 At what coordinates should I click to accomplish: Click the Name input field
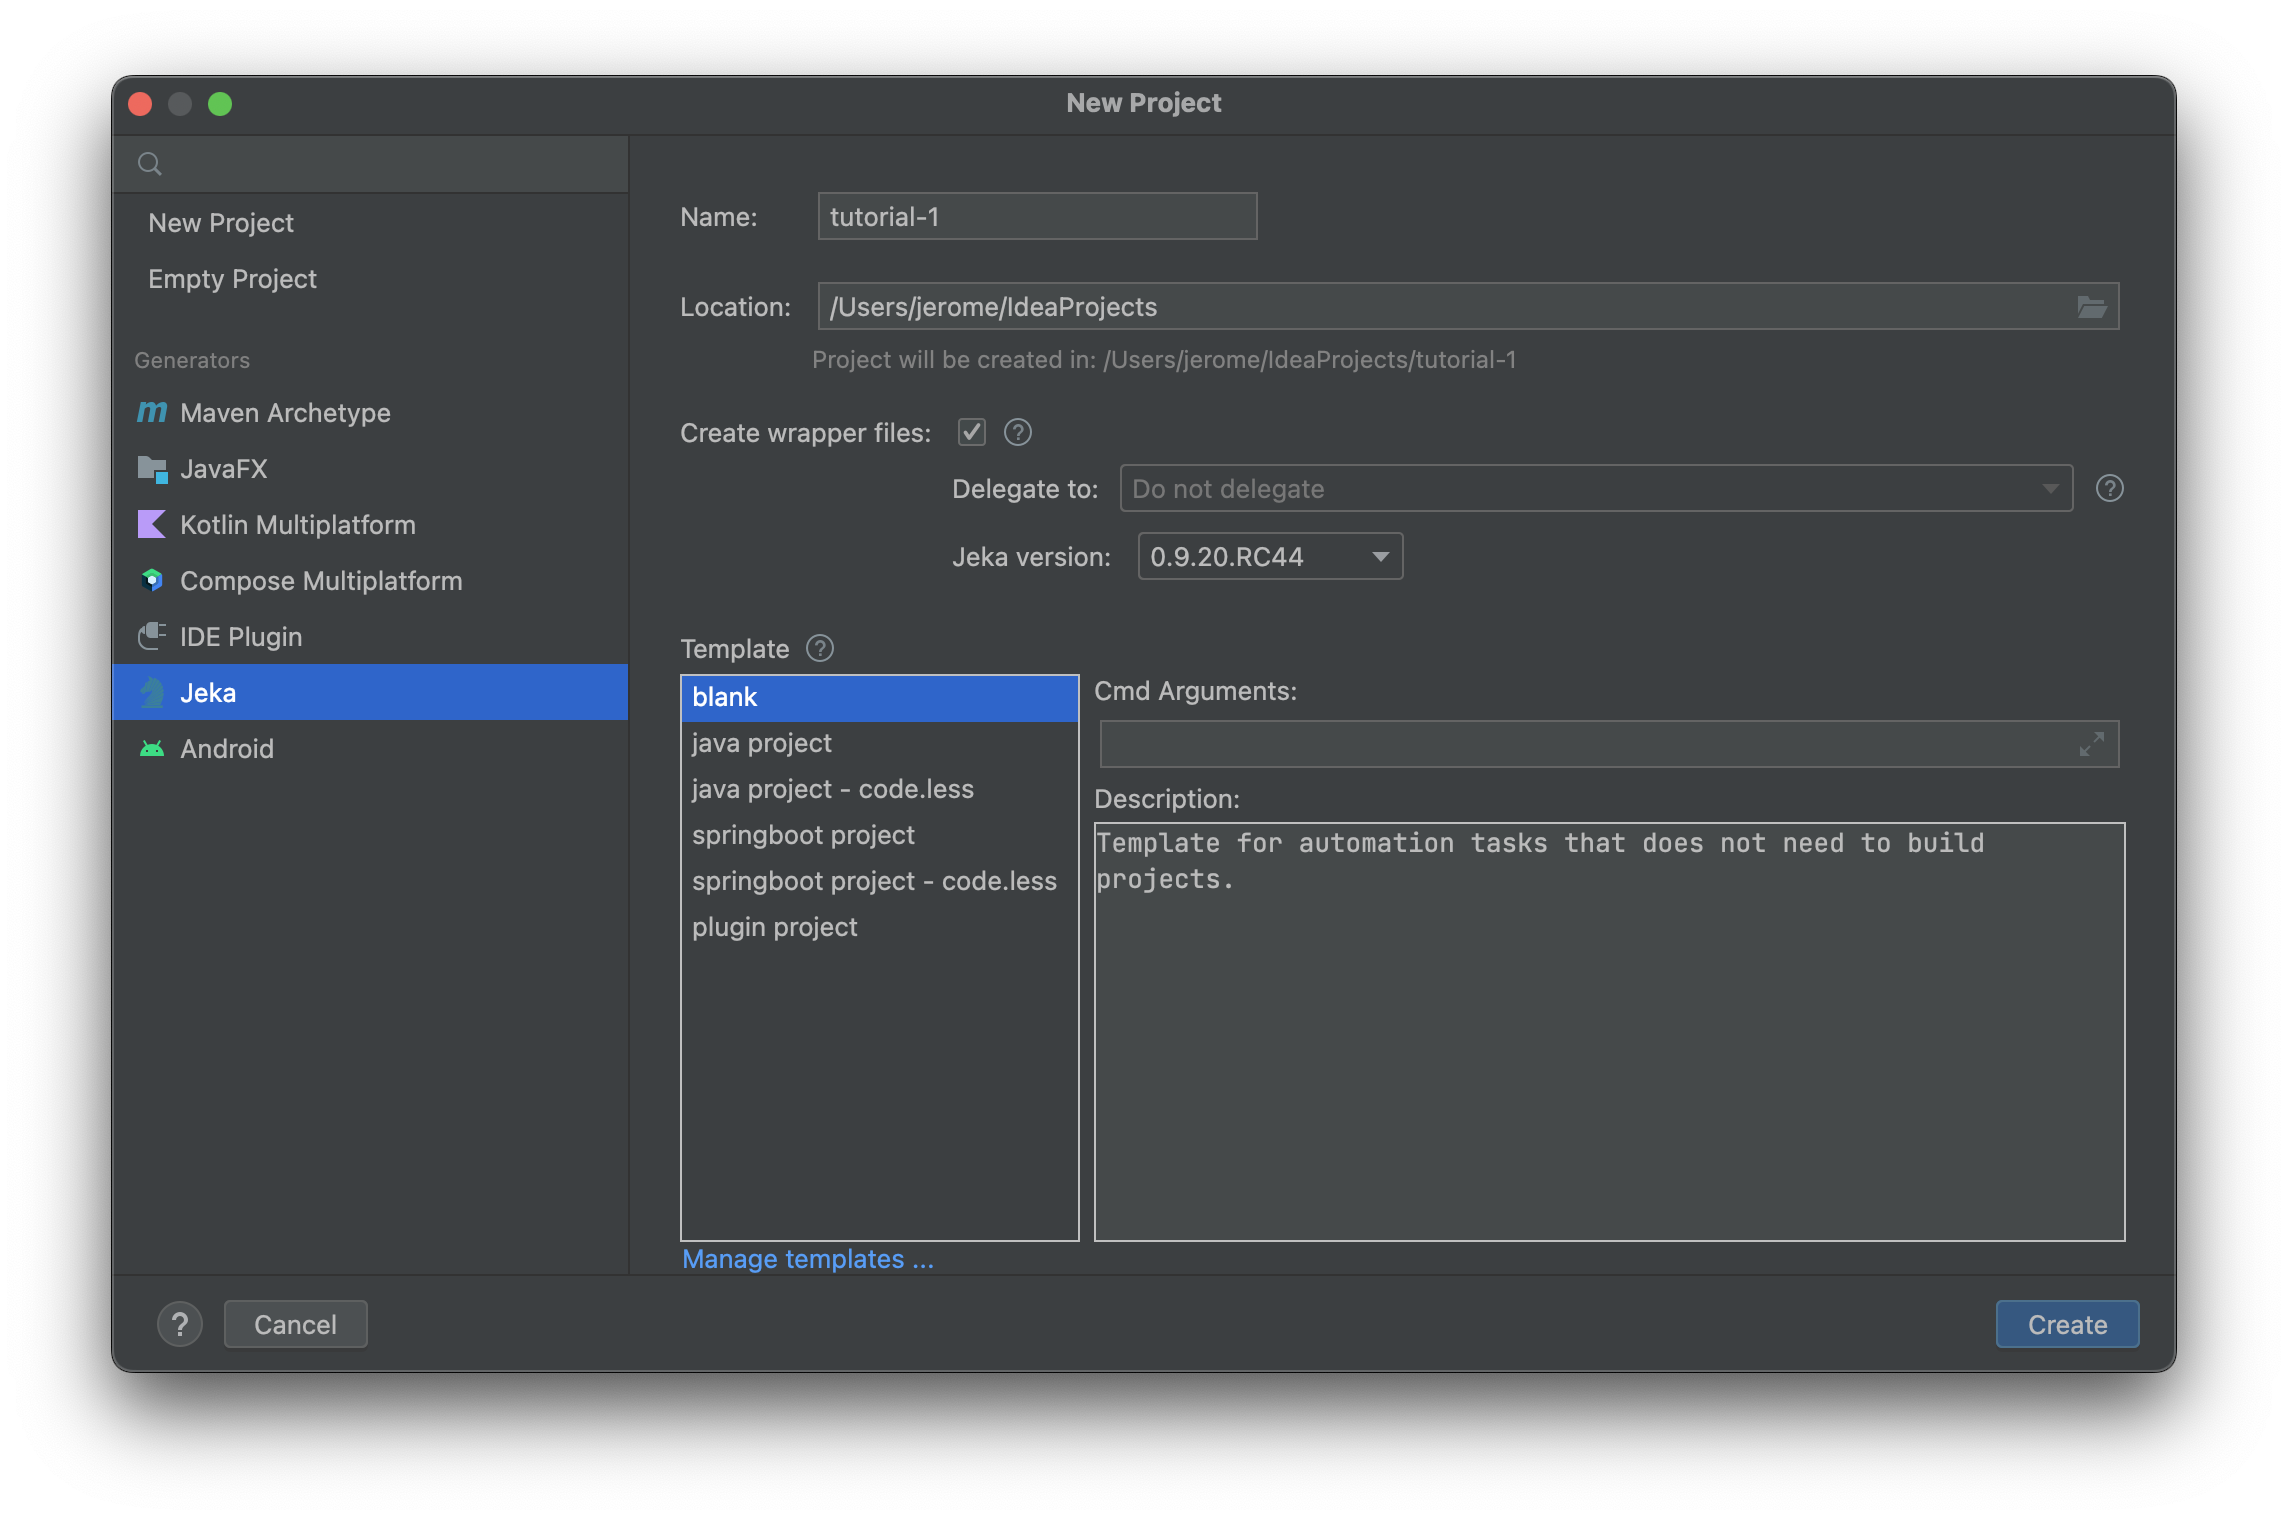(1037, 216)
